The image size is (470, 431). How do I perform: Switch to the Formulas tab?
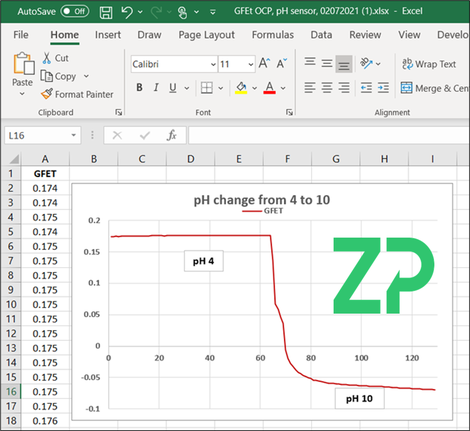(273, 35)
